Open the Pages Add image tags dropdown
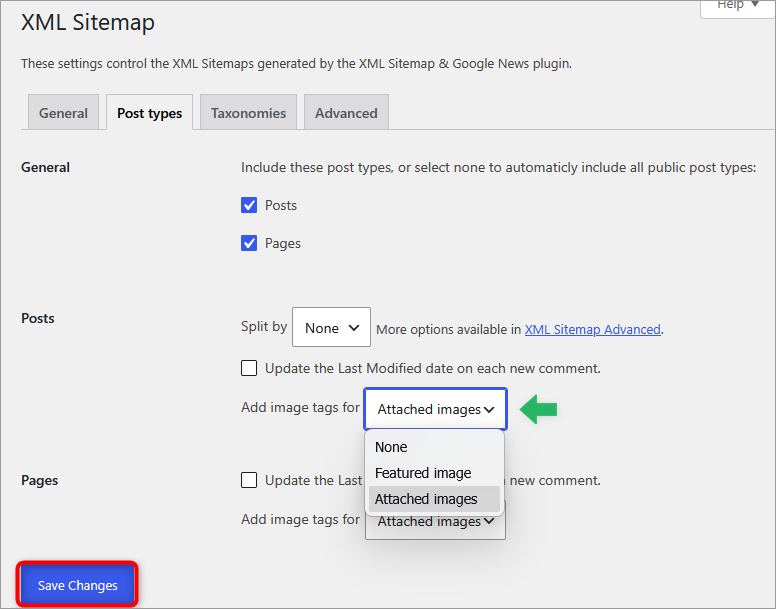The image size is (776, 609). tap(436, 526)
